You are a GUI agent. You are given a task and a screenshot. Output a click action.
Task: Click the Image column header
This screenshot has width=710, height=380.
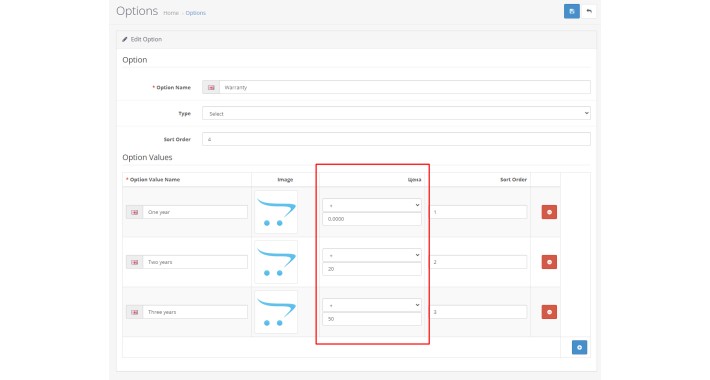pos(285,180)
